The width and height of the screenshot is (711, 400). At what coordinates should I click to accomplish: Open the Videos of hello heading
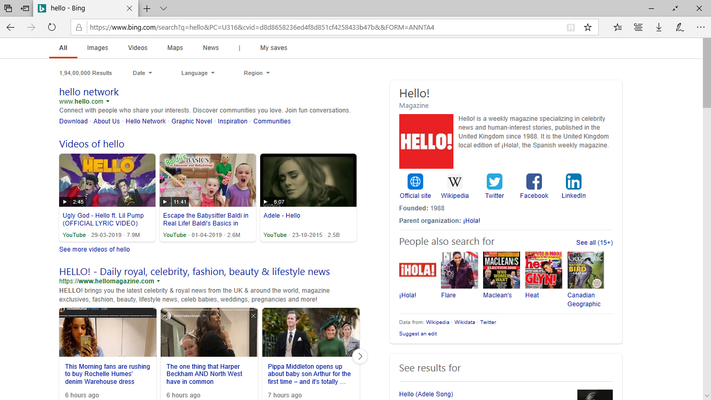92,144
